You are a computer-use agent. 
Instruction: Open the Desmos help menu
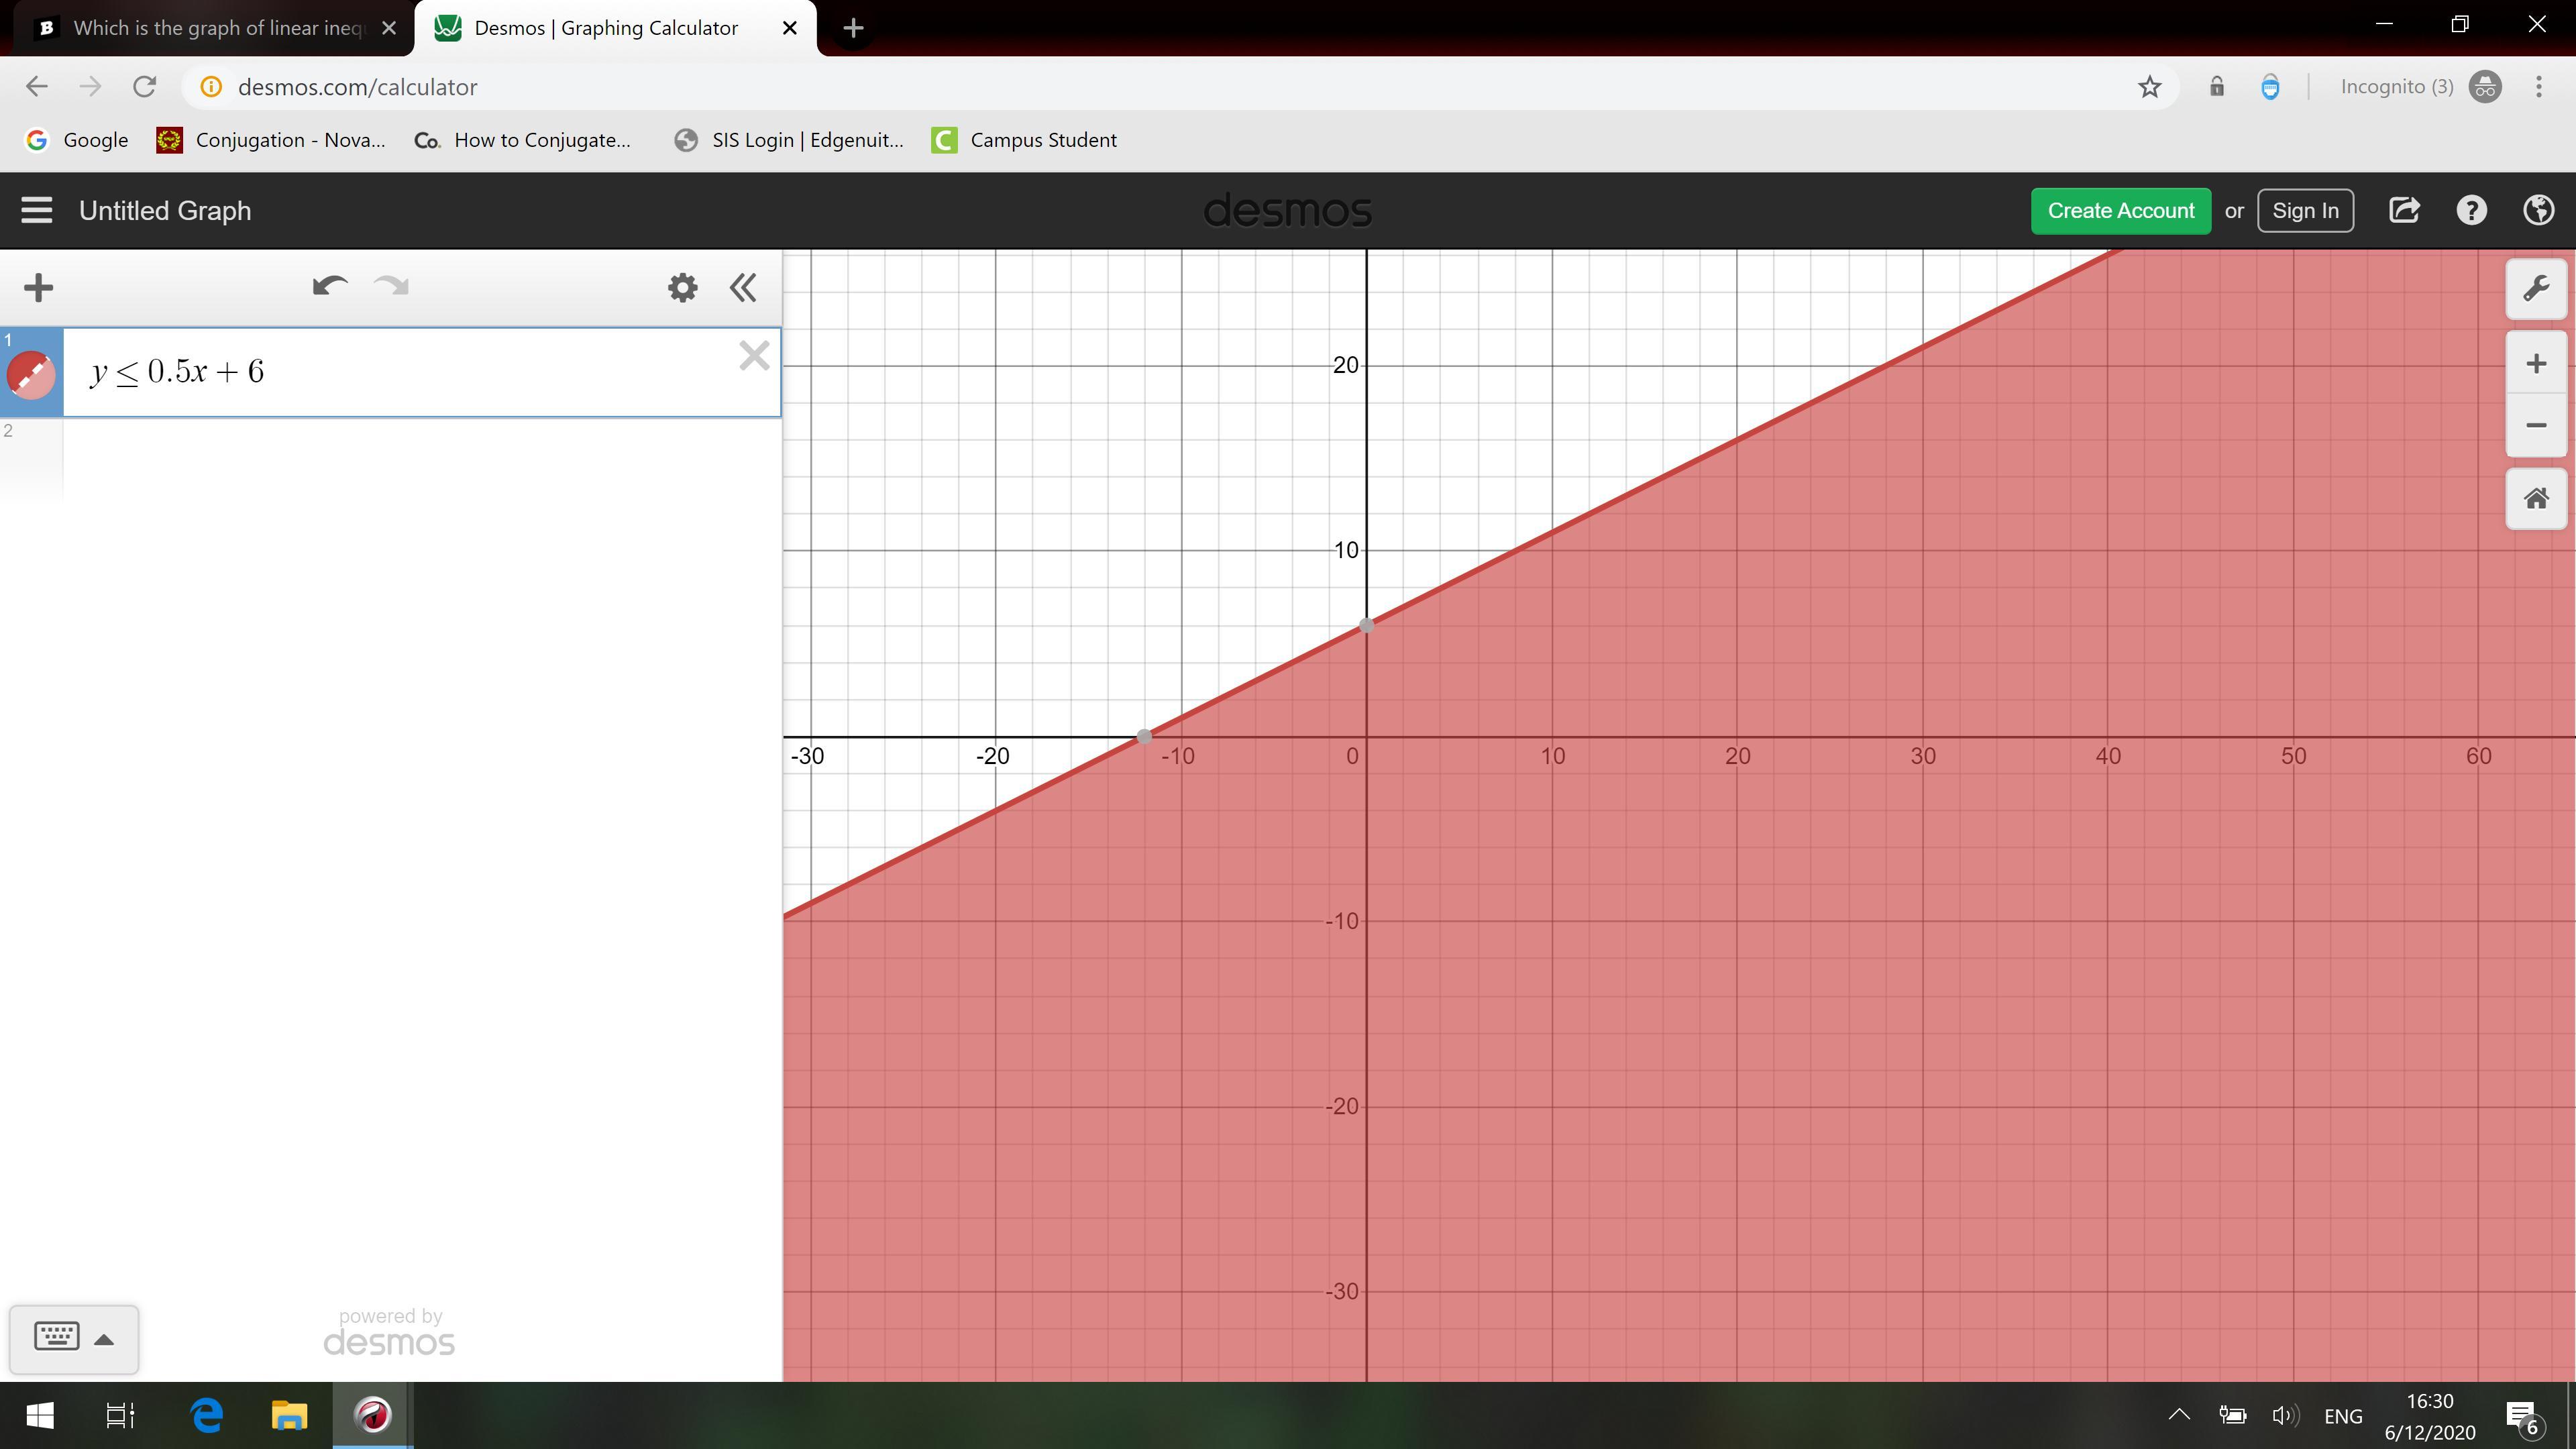pos(2471,211)
